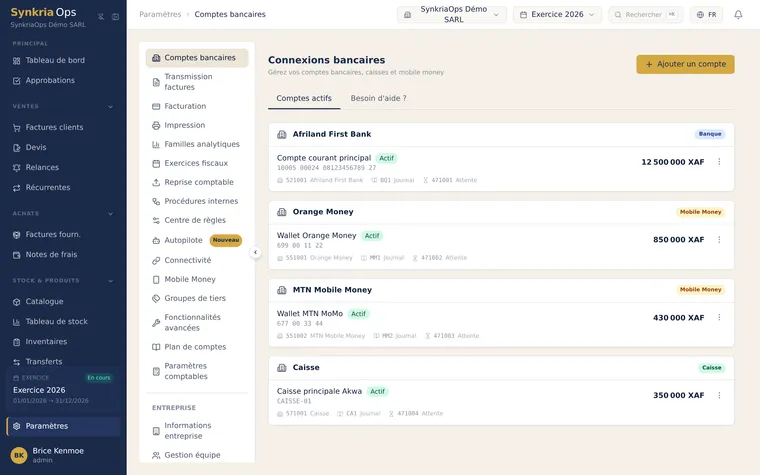The width and height of the screenshot is (760, 475).
Task: Collapse the ACHATS sidebar section
Action: tap(111, 214)
